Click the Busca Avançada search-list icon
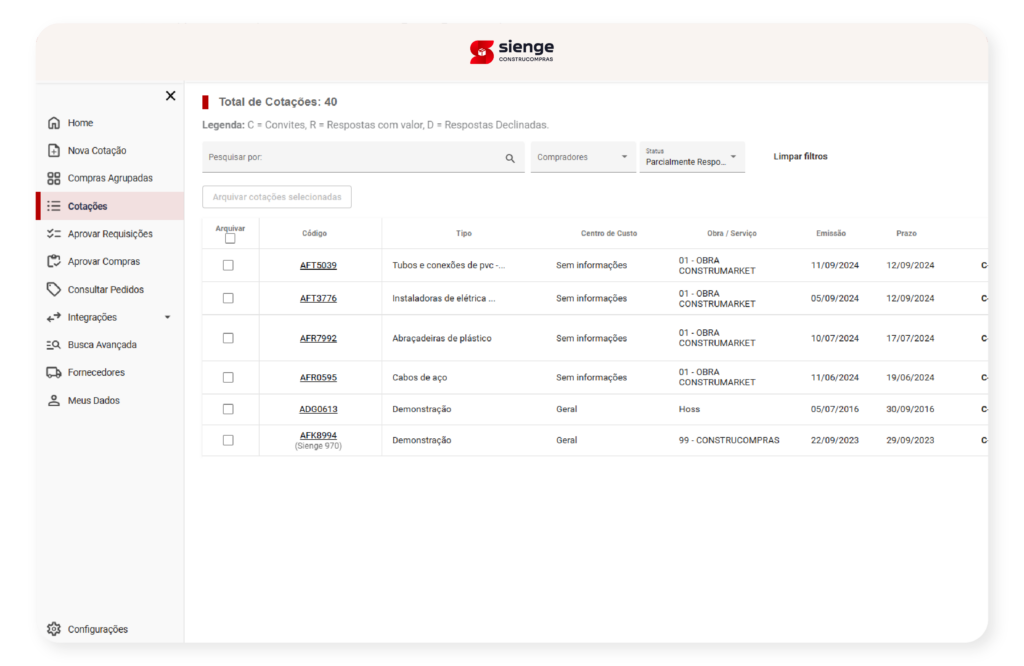This screenshot has height=666, width=1024. pos(54,345)
